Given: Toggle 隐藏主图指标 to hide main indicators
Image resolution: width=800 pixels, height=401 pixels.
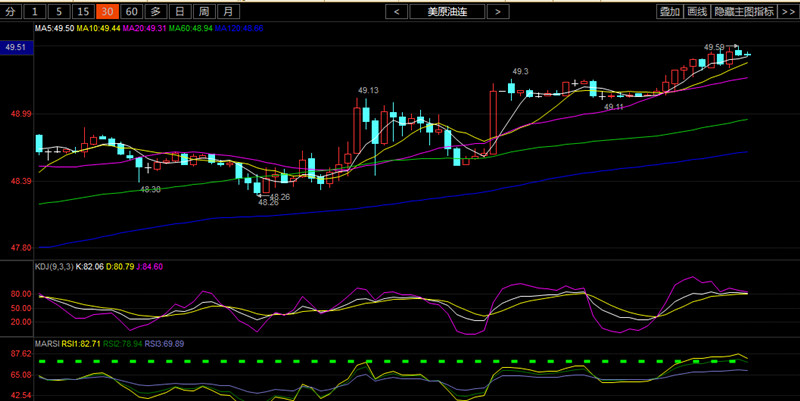Looking at the screenshot, I should pyautogui.click(x=743, y=12).
